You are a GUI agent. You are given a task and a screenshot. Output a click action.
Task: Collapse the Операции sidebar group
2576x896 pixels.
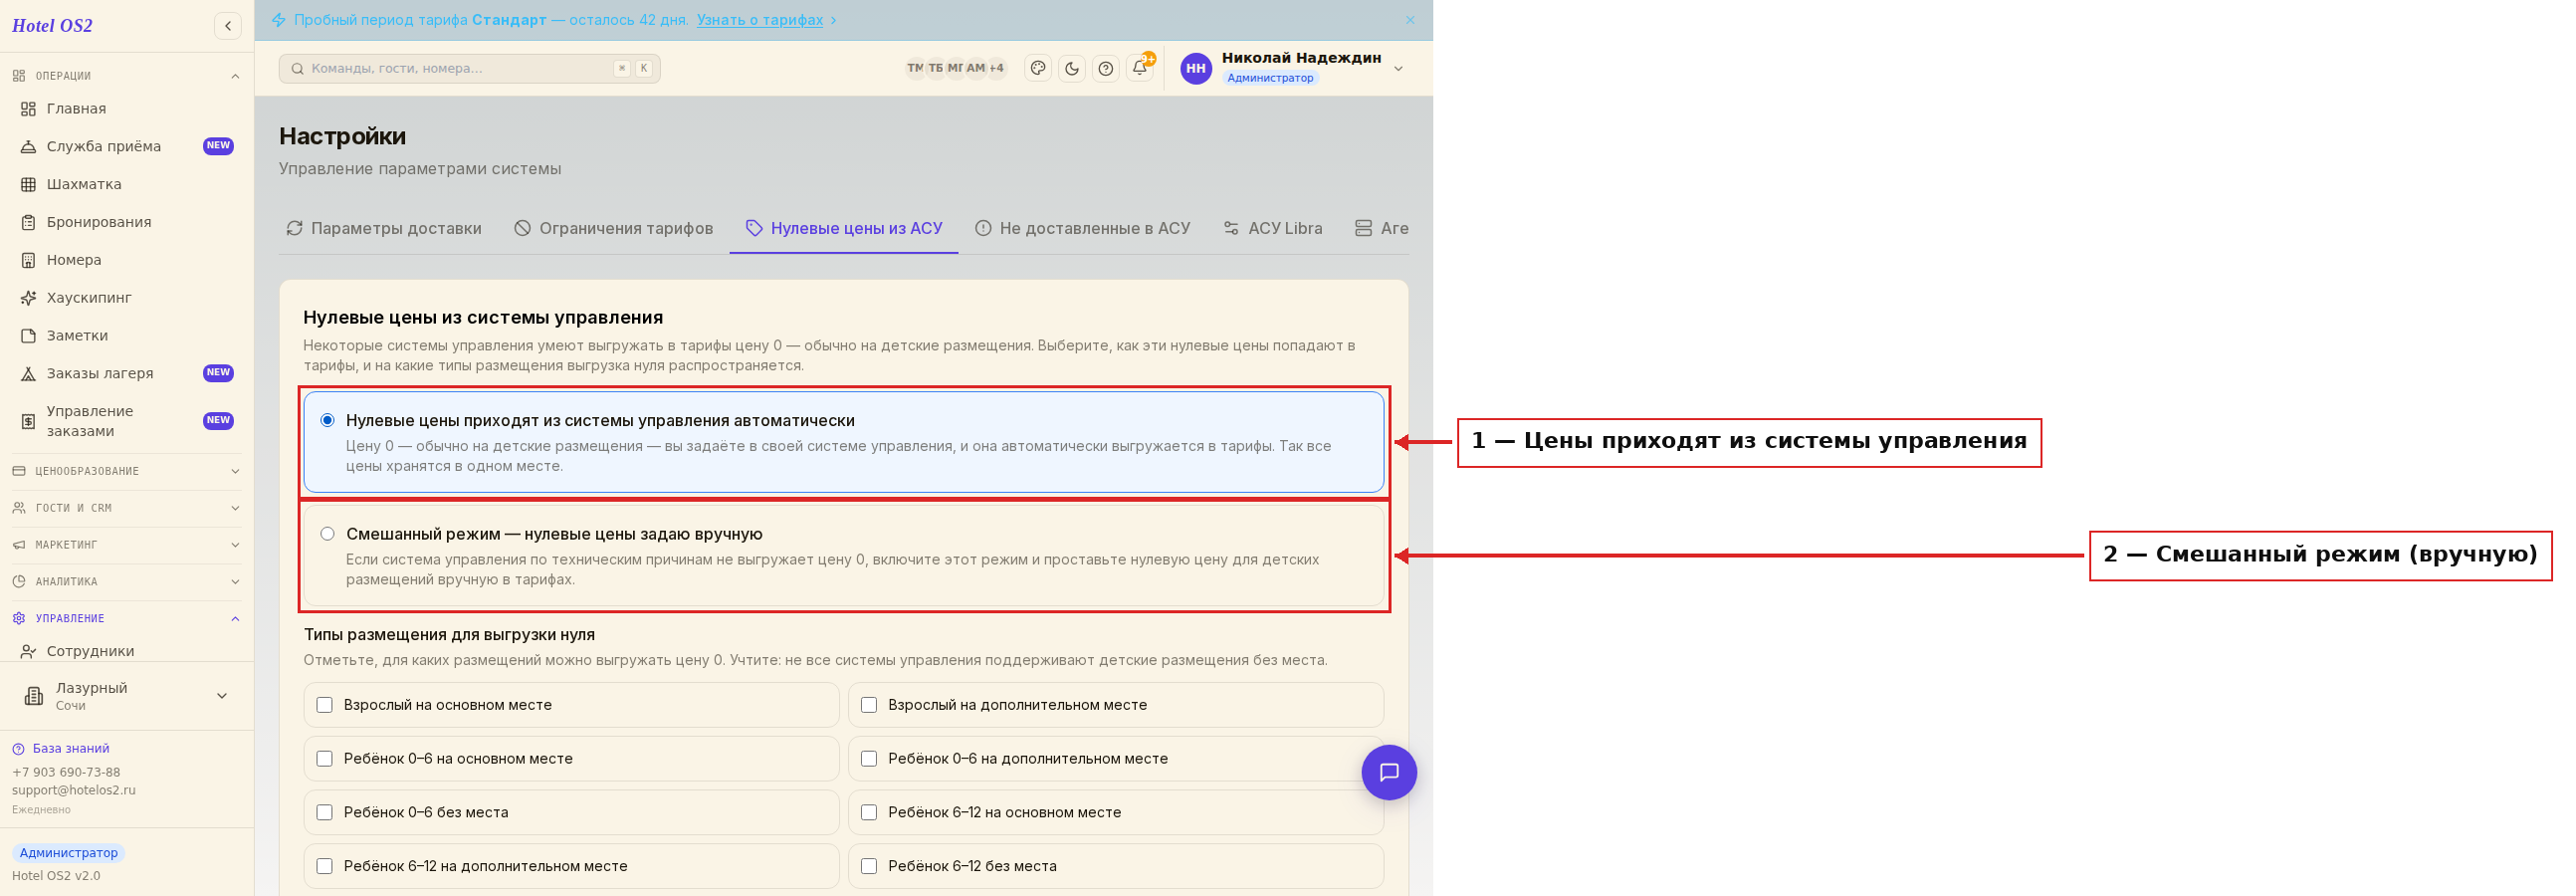[x=127, y=76]
